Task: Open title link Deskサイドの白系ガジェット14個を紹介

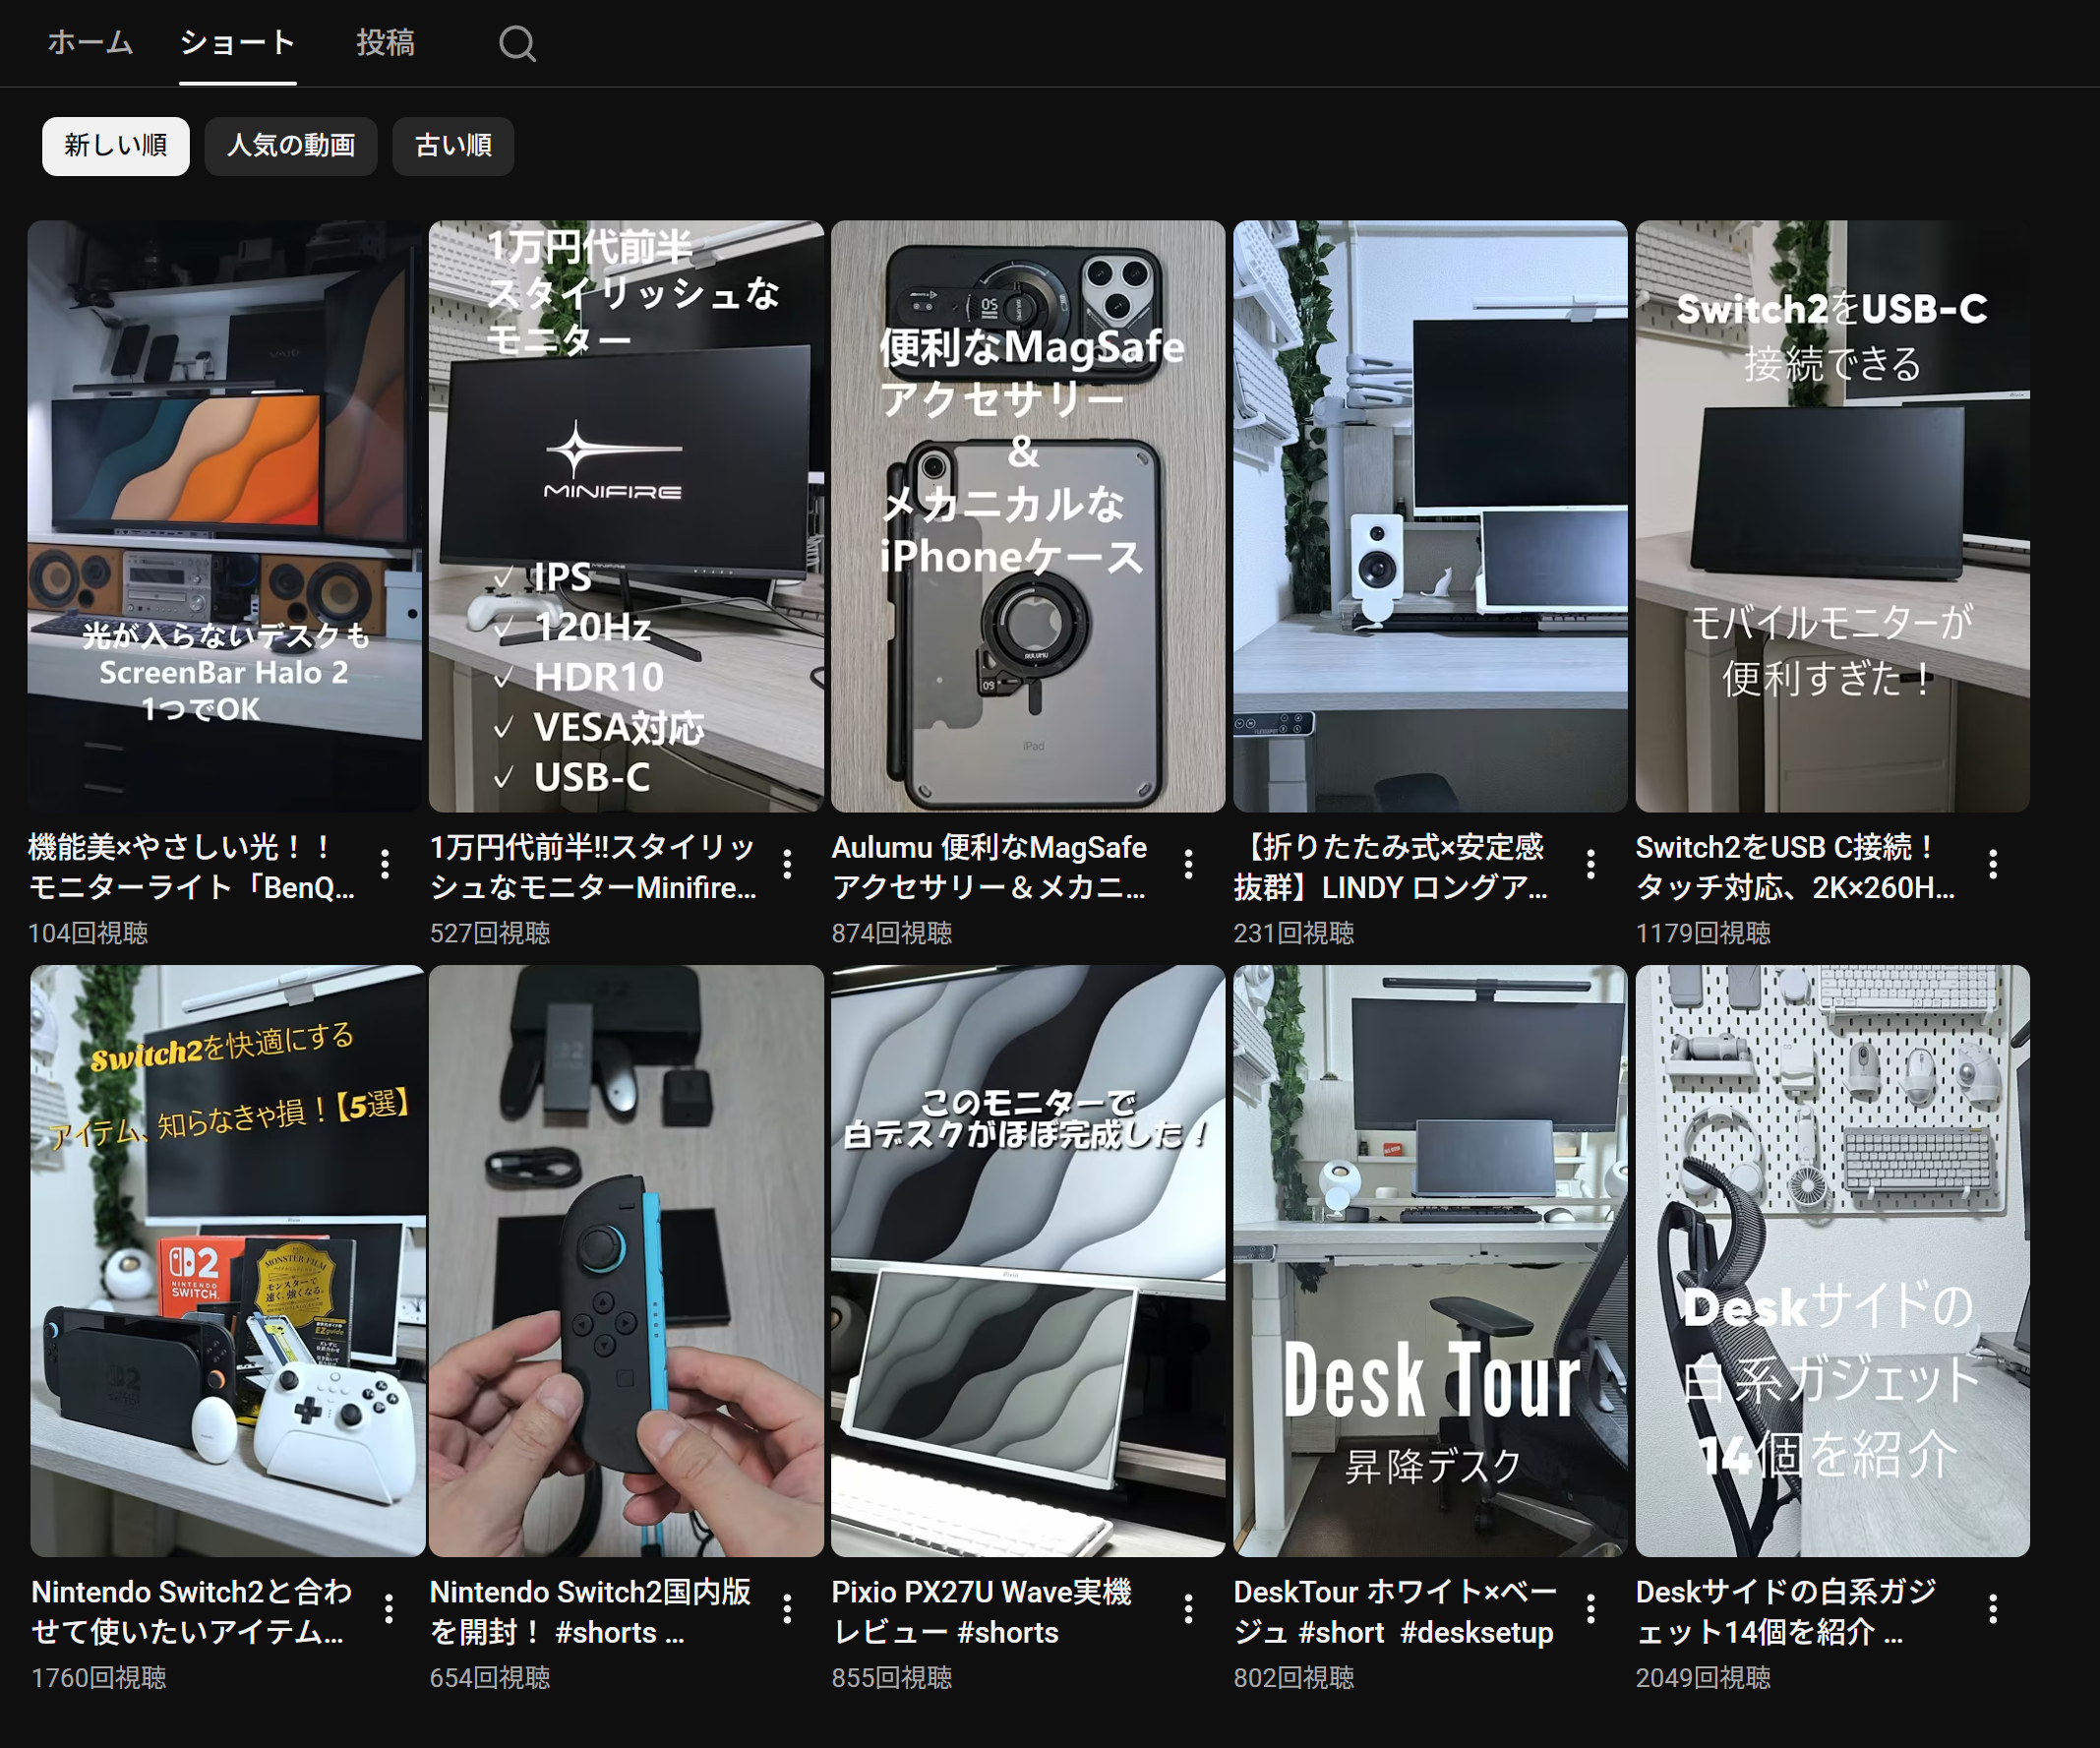Action: (x=1787, y=1612)
